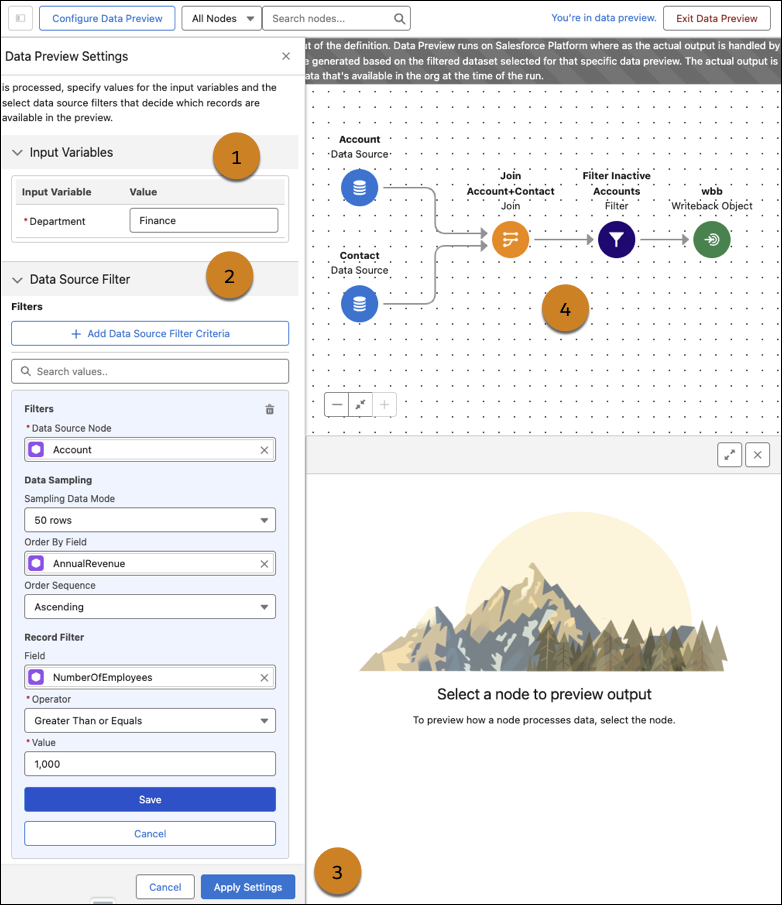Cancel the filter criteria edit

coord(150,833)
